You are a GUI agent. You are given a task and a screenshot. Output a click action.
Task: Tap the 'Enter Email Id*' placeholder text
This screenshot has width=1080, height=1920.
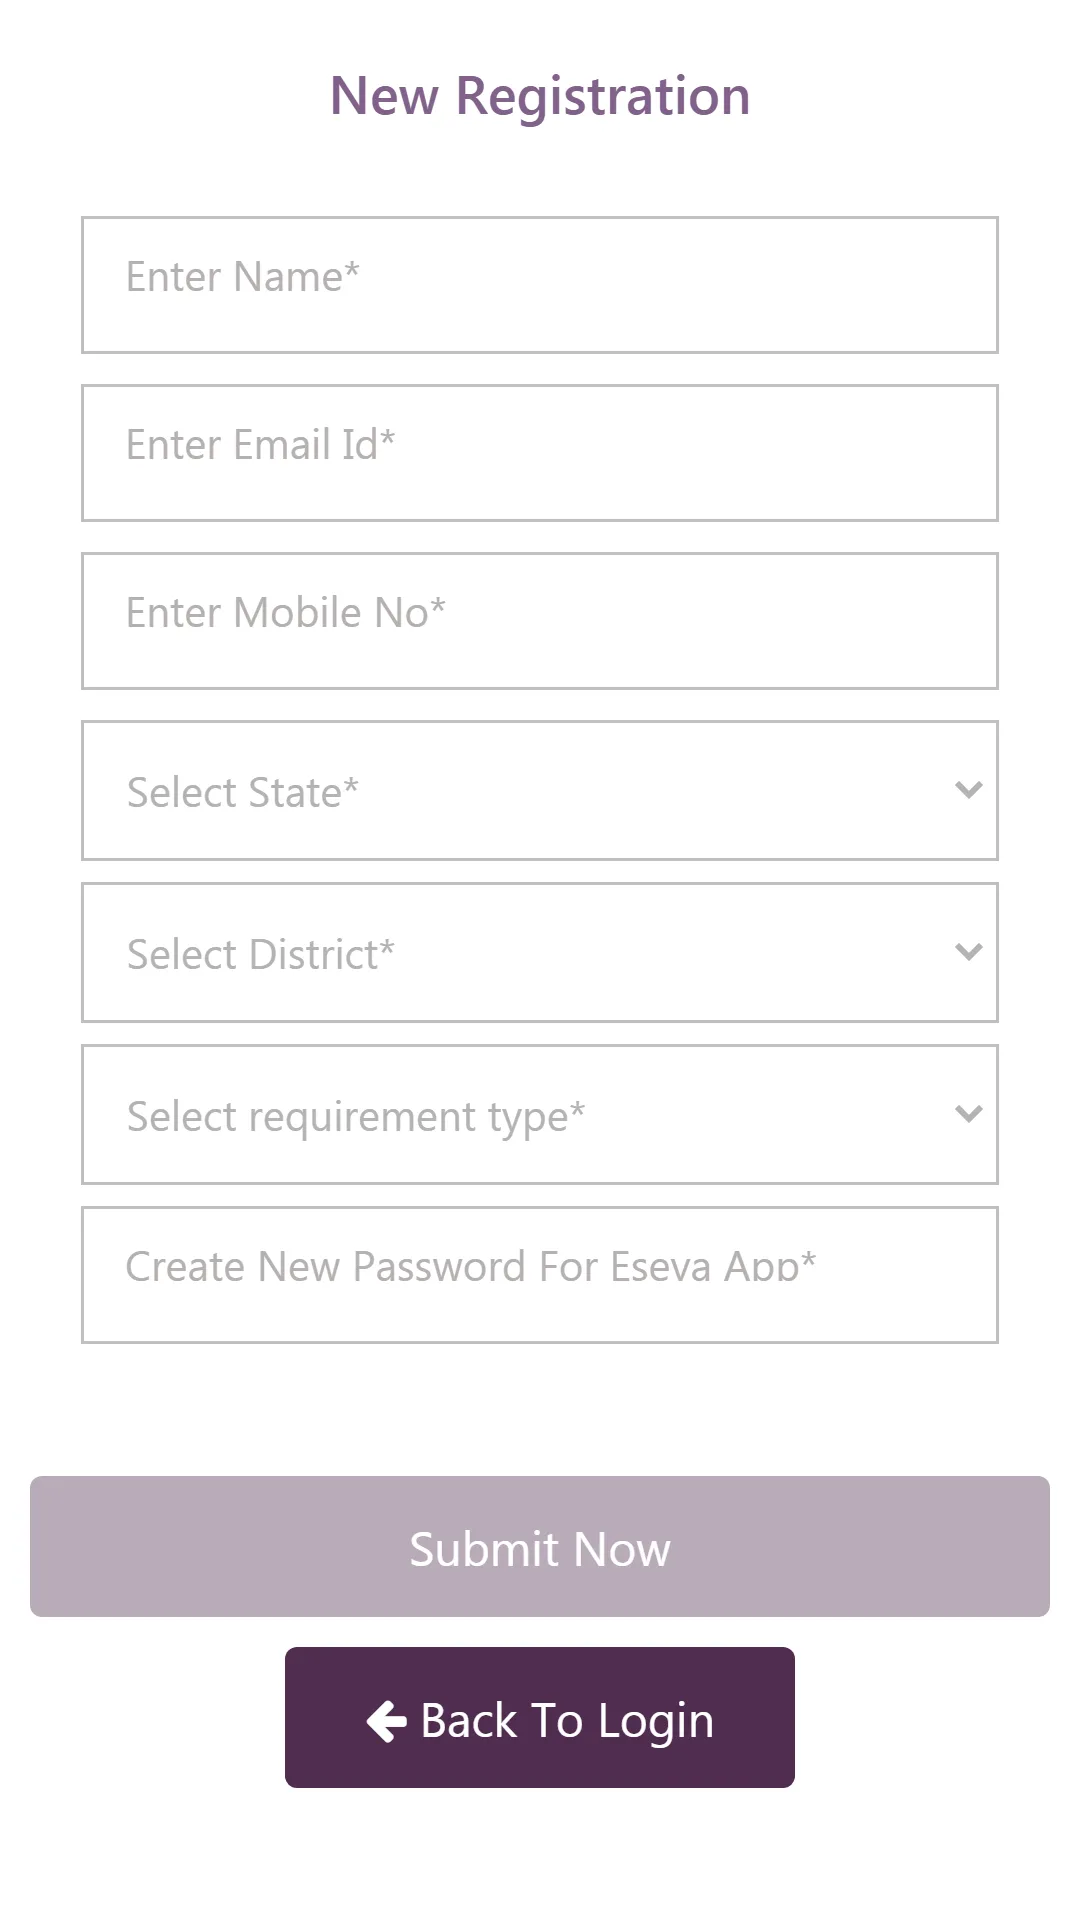(x=260, y=445)
